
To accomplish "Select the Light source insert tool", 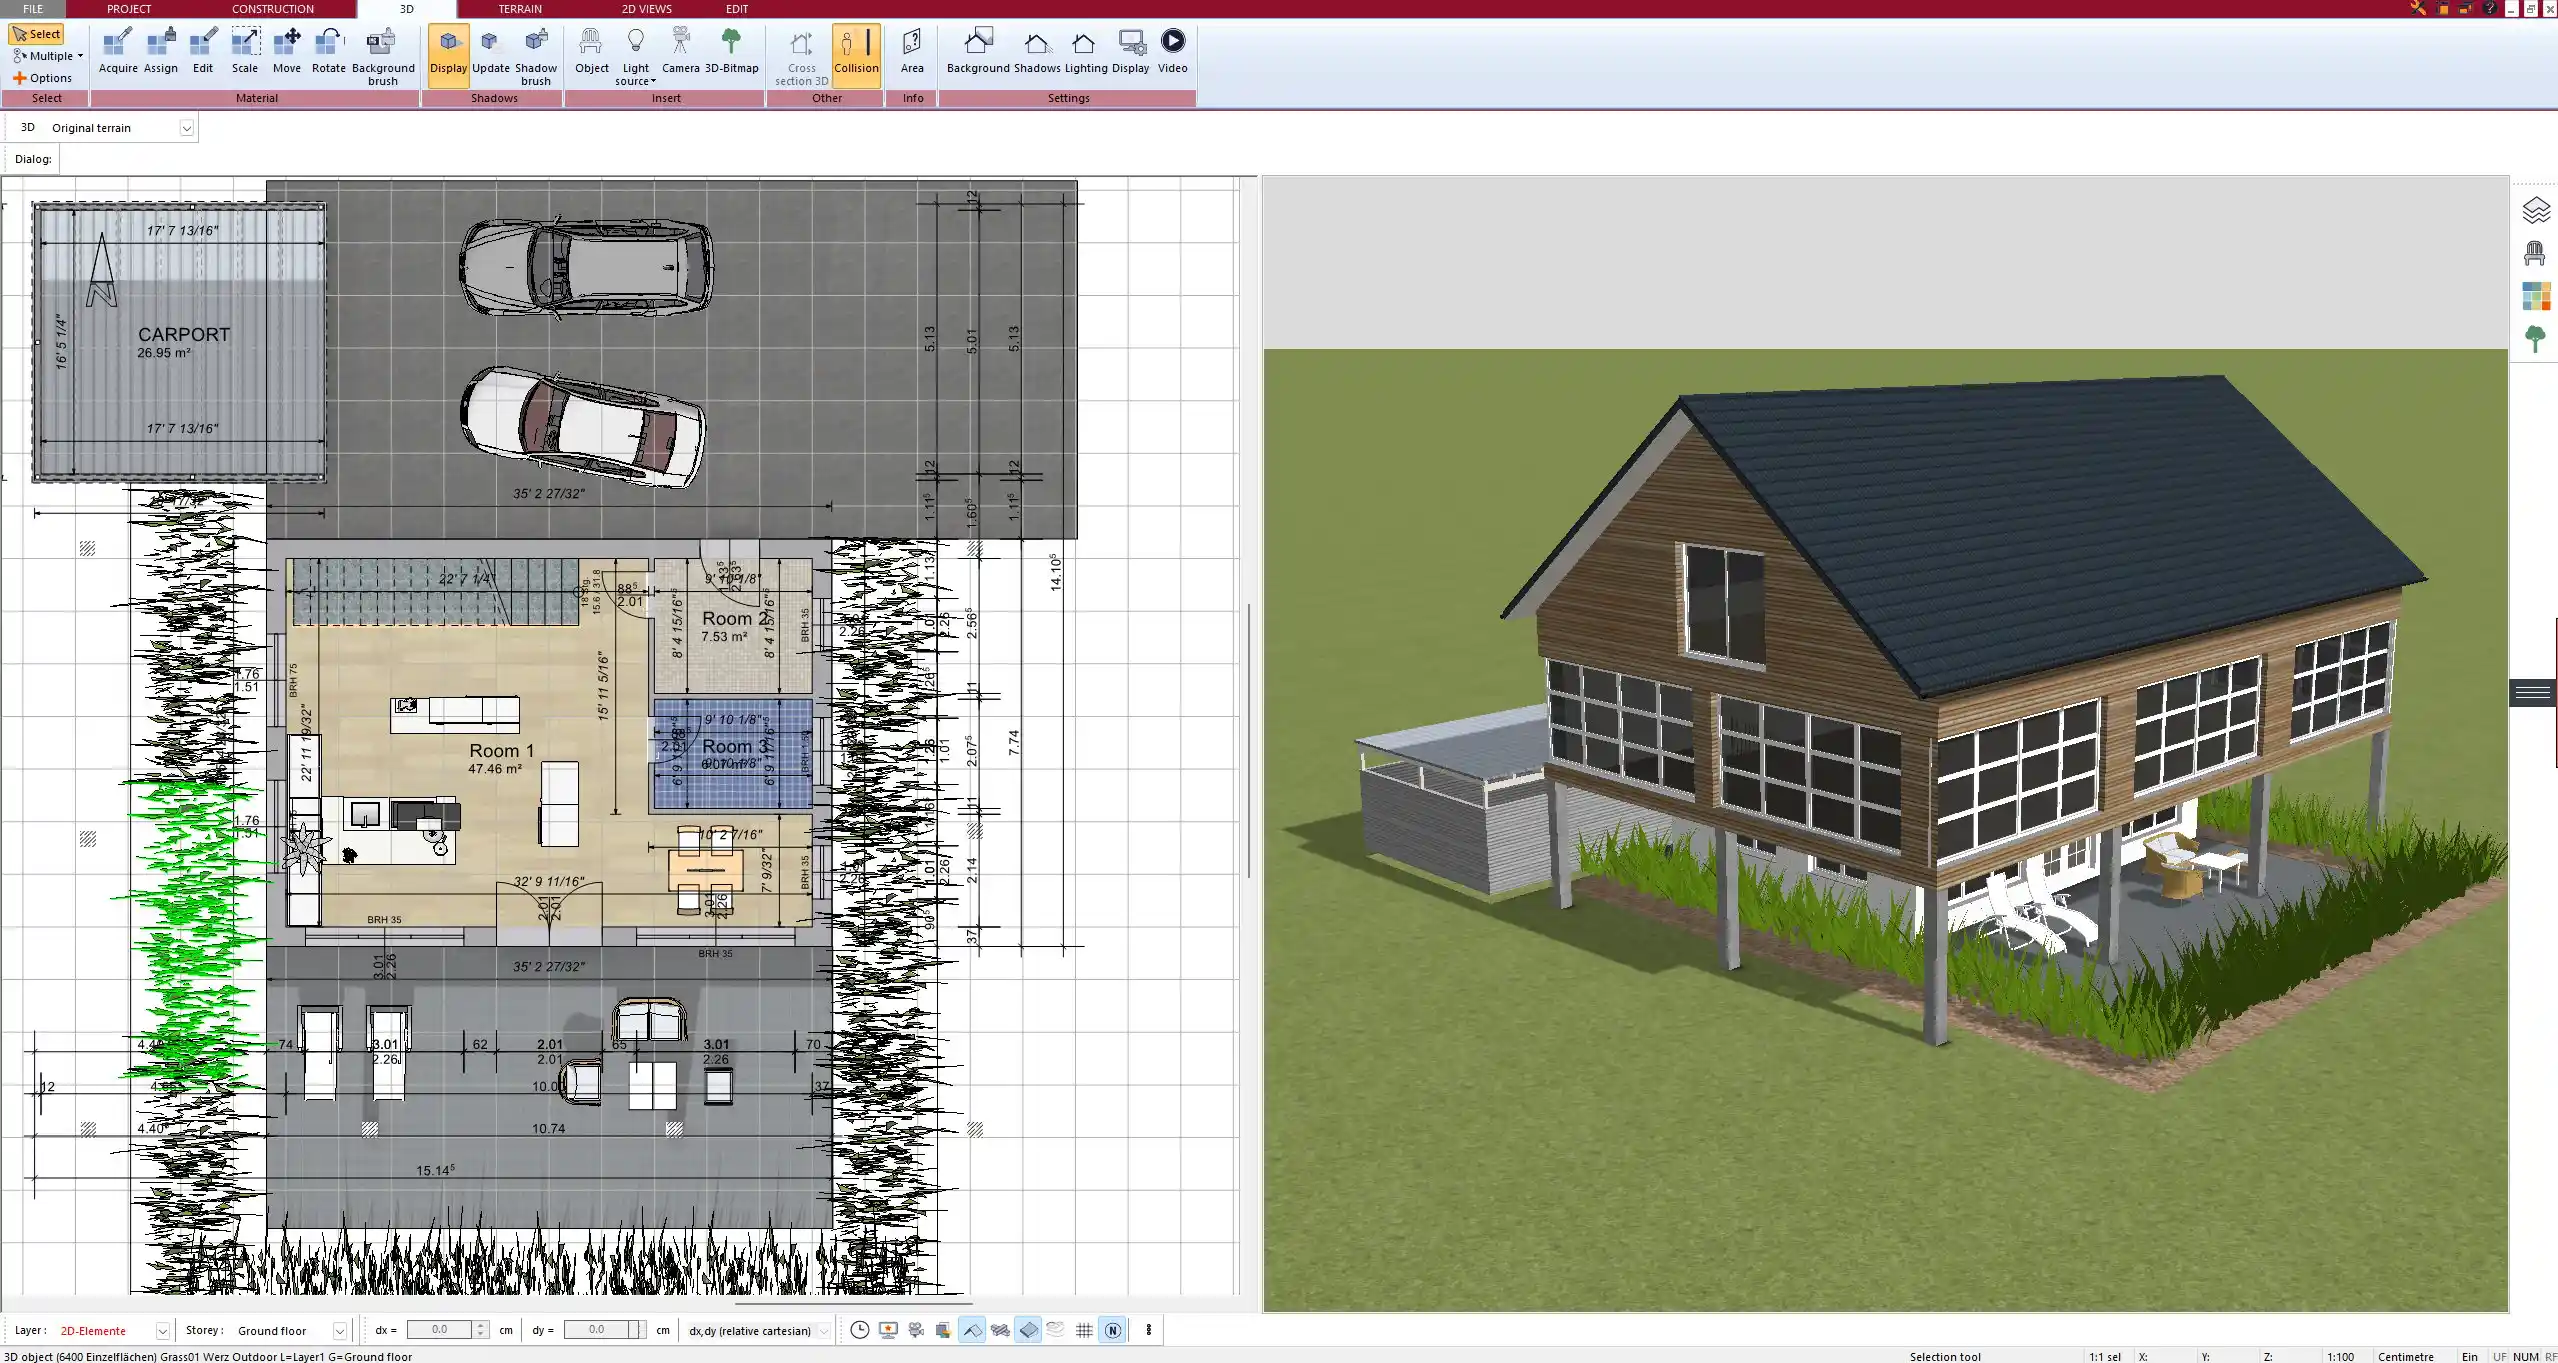I will (636, 53).
